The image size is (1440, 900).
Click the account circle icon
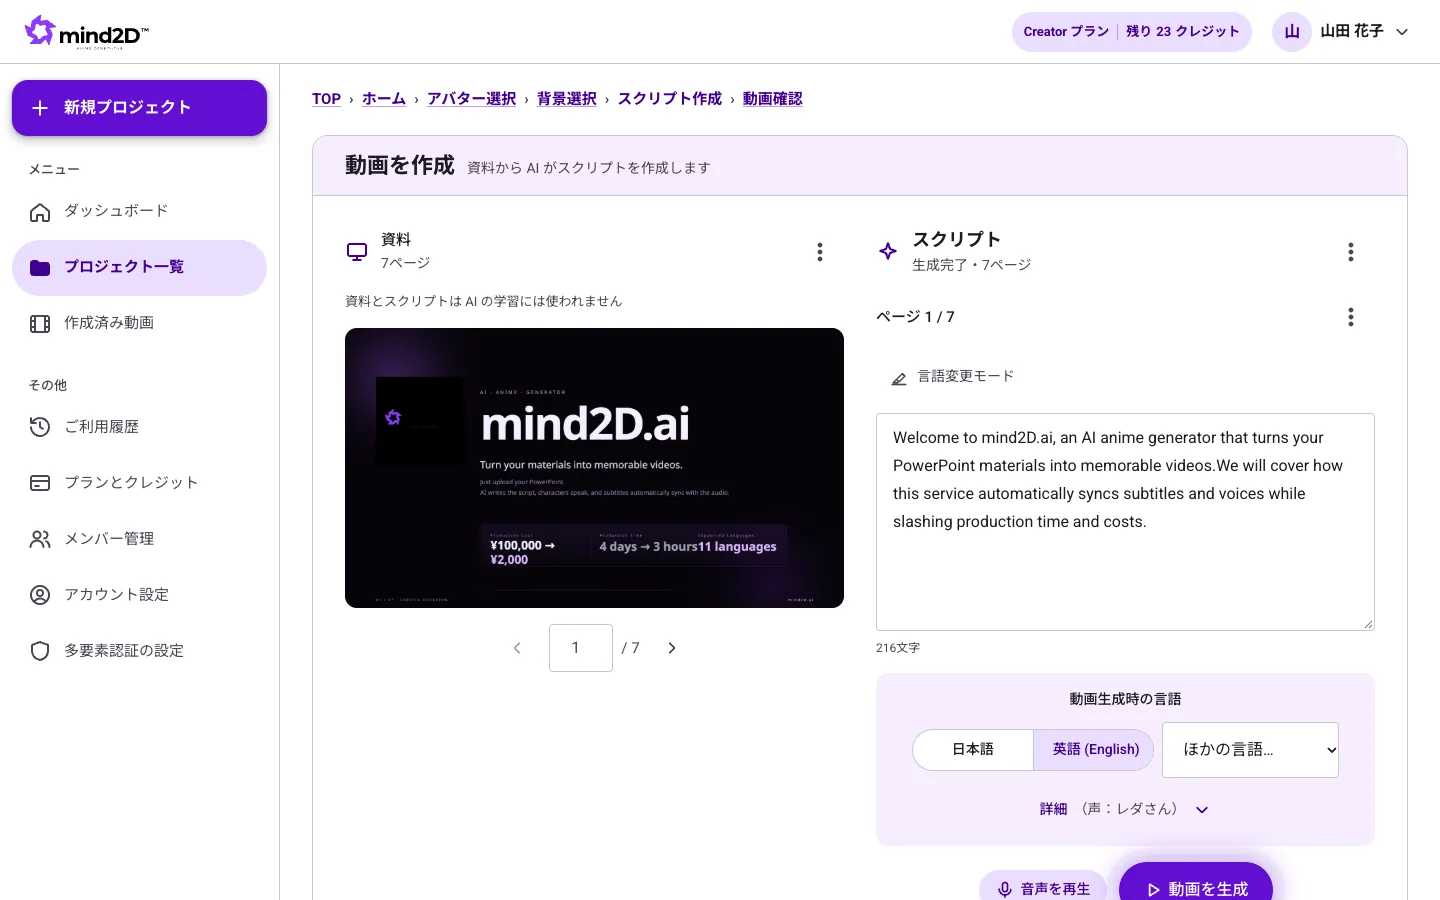pos(40,595)
